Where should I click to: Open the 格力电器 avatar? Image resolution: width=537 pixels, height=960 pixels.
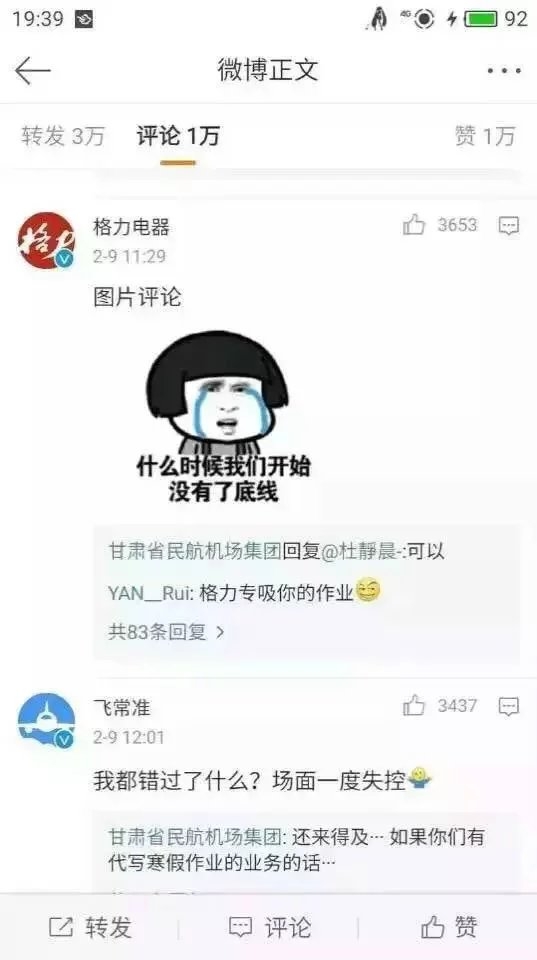(x=46, y=241)
